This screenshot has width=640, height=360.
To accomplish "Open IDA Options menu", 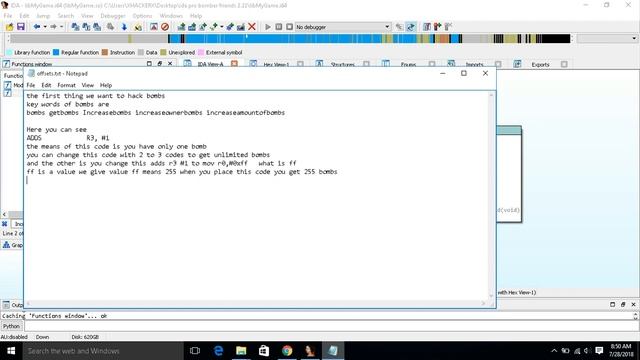I will 142,16.
